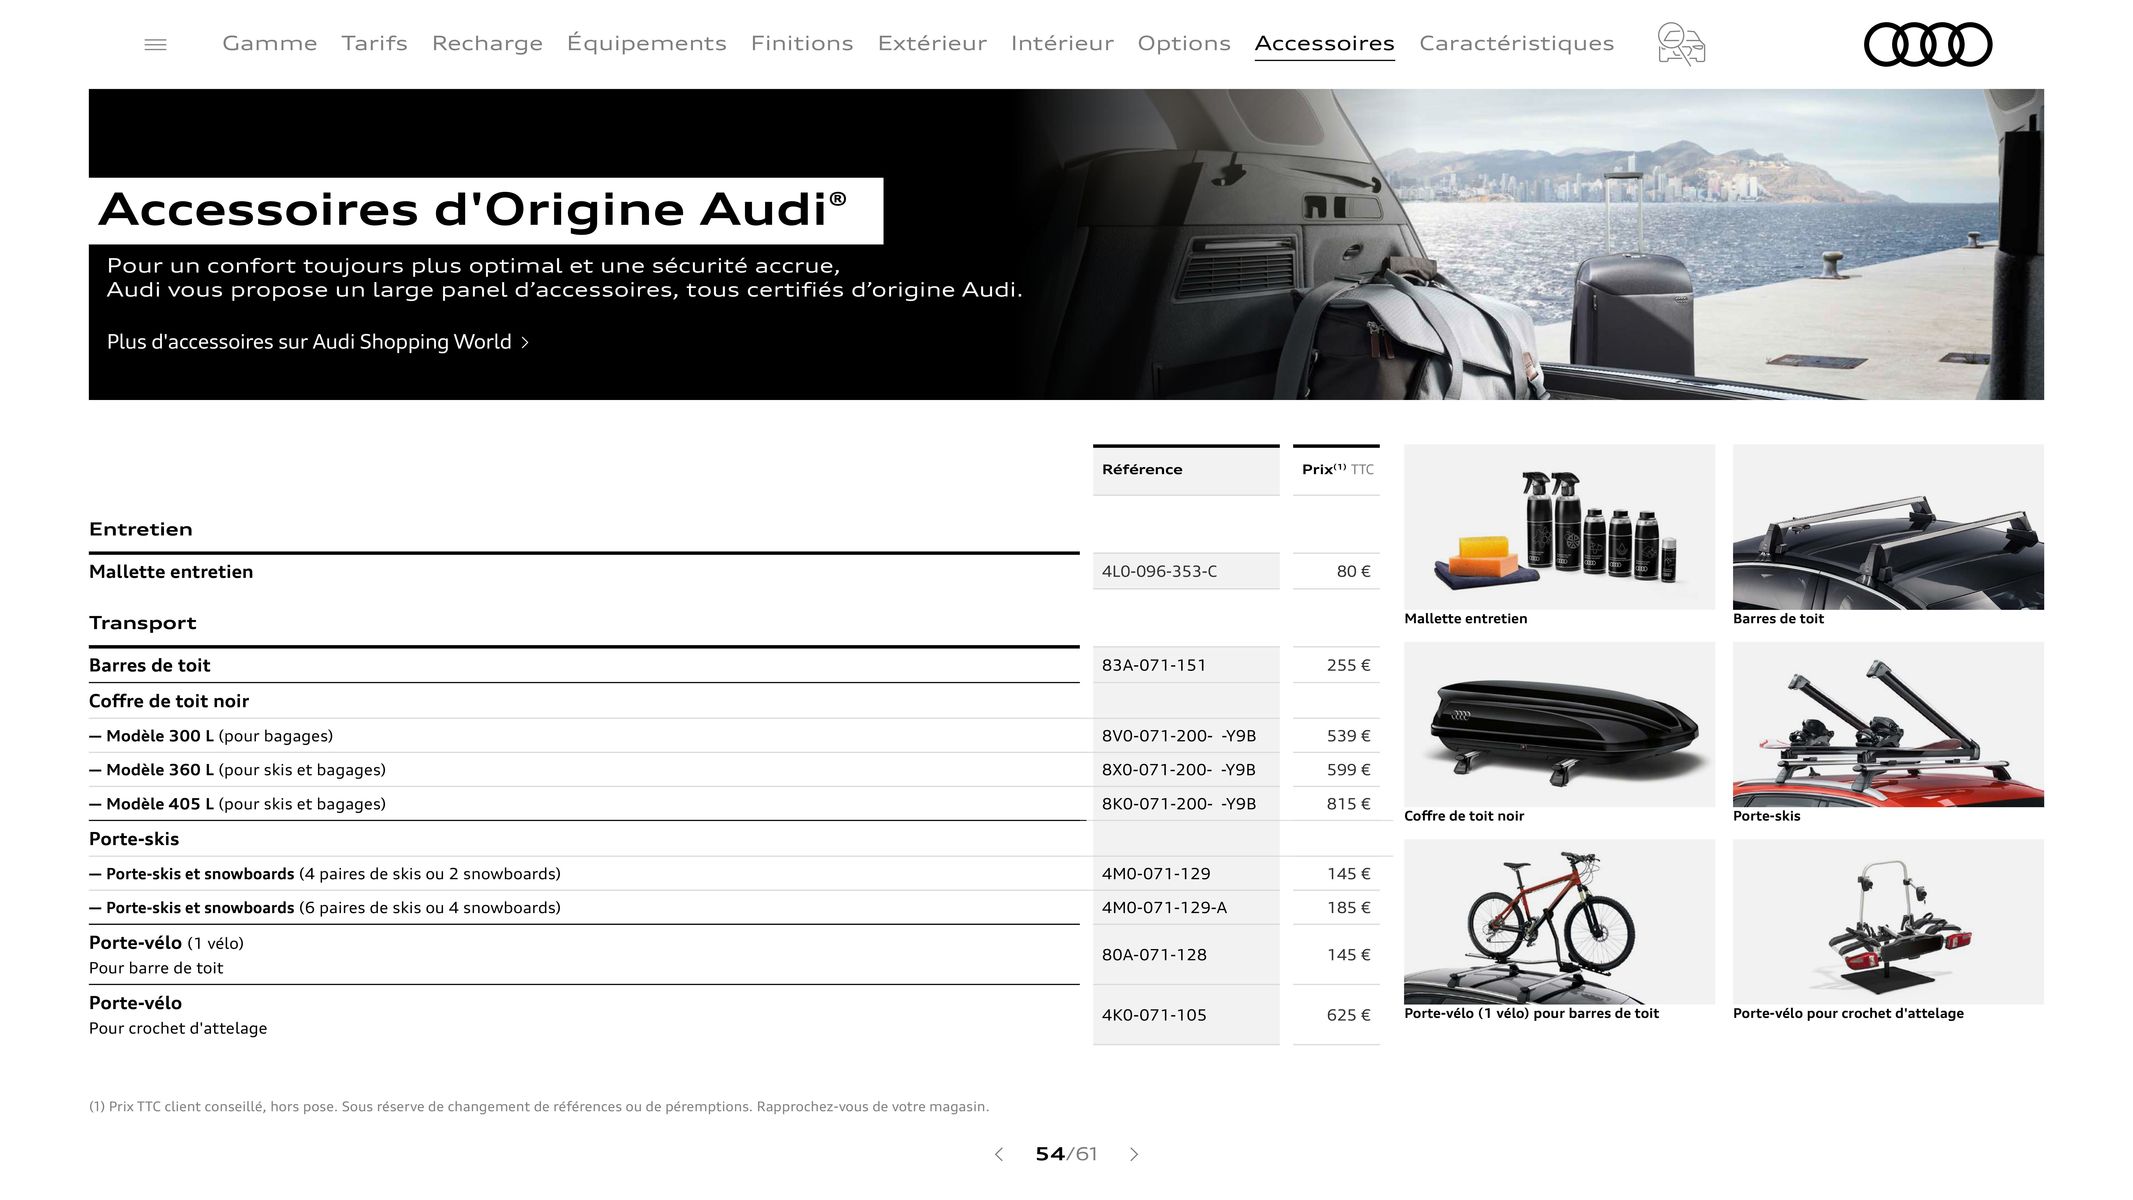Viewport: 2133px width, 1200px height.
Task: Click reference 4M0-071-129
Action: click(1156, 874)
